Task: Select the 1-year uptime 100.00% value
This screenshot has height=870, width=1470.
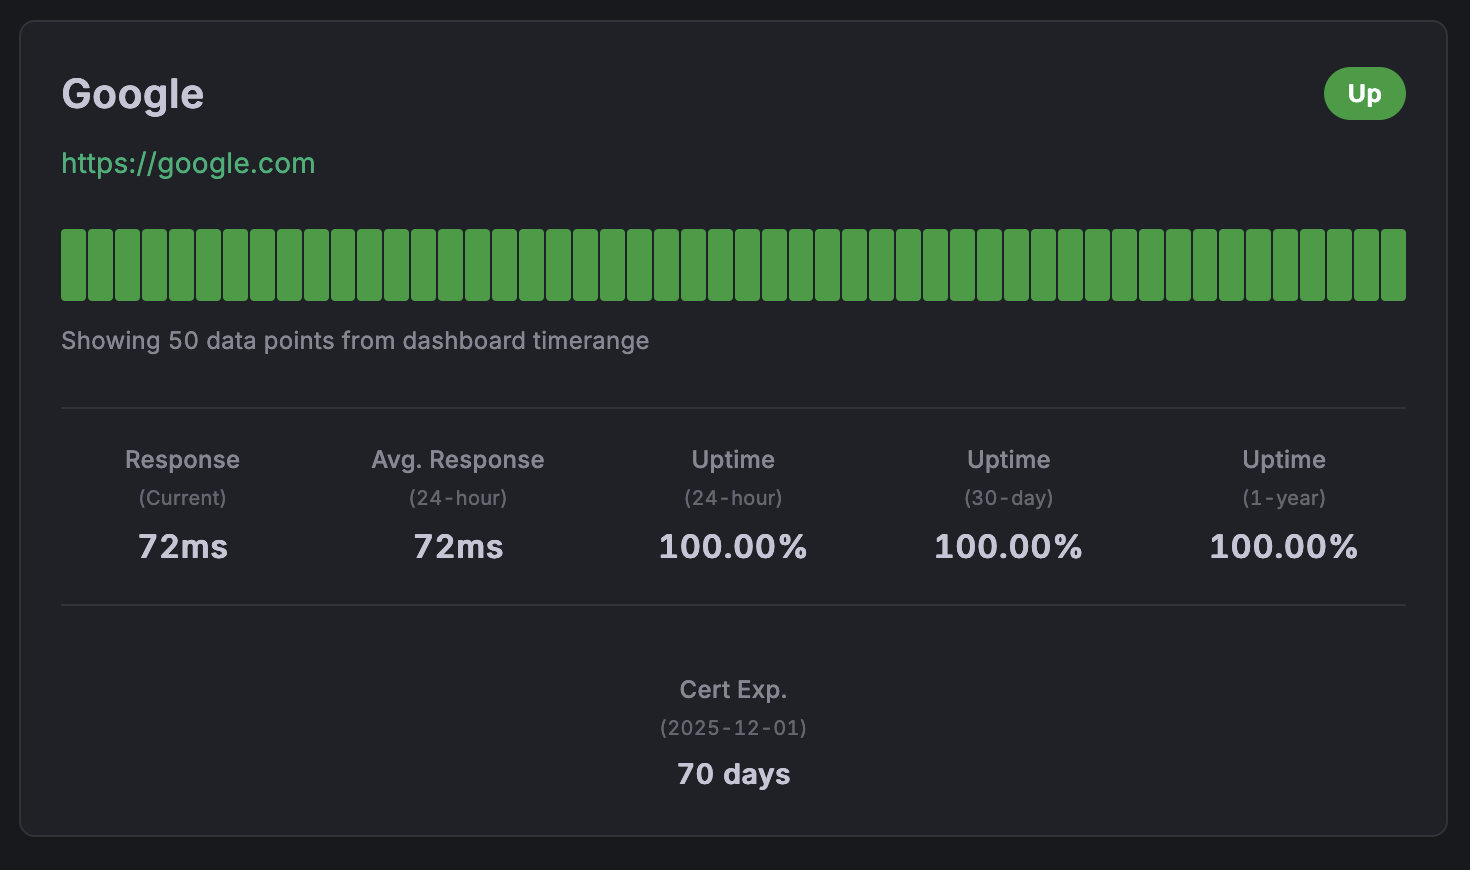Action: (1283, 547)
